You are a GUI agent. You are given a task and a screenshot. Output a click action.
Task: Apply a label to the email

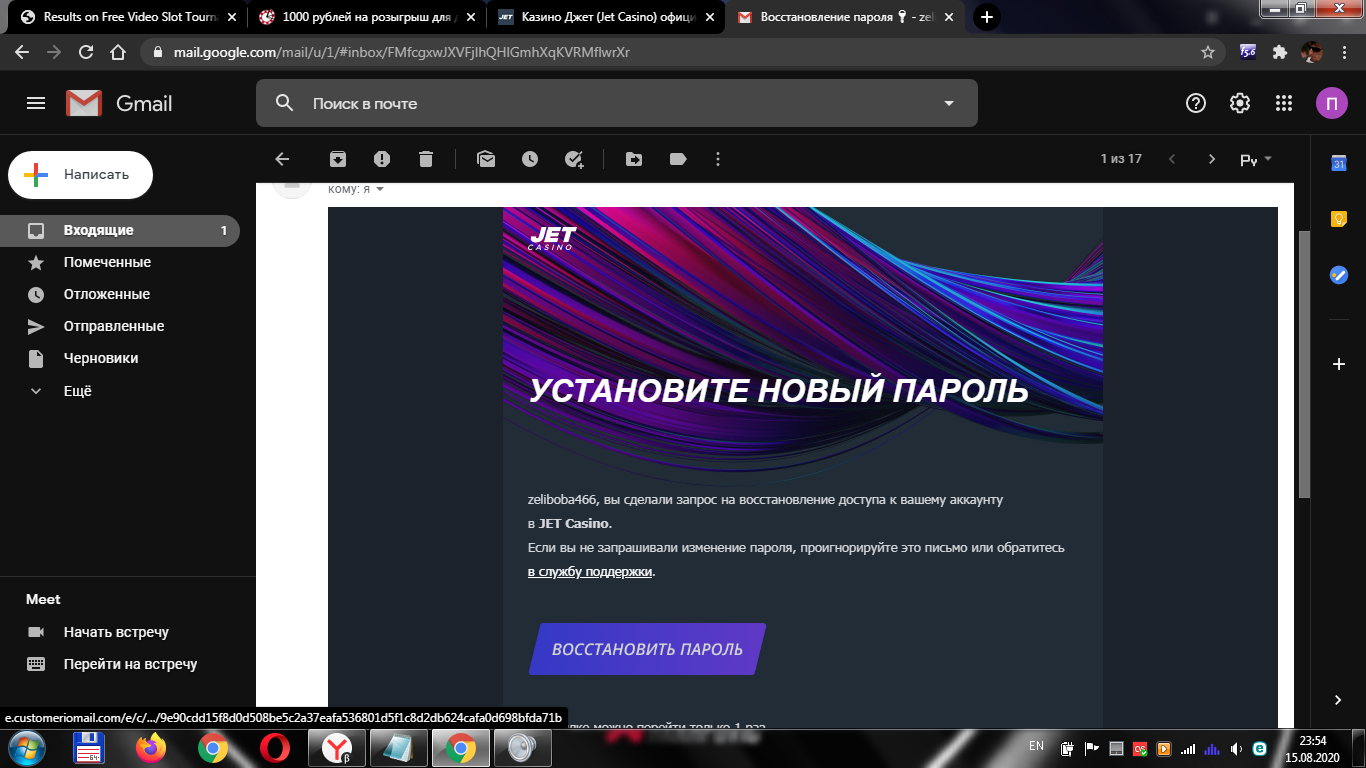[677, 158]
